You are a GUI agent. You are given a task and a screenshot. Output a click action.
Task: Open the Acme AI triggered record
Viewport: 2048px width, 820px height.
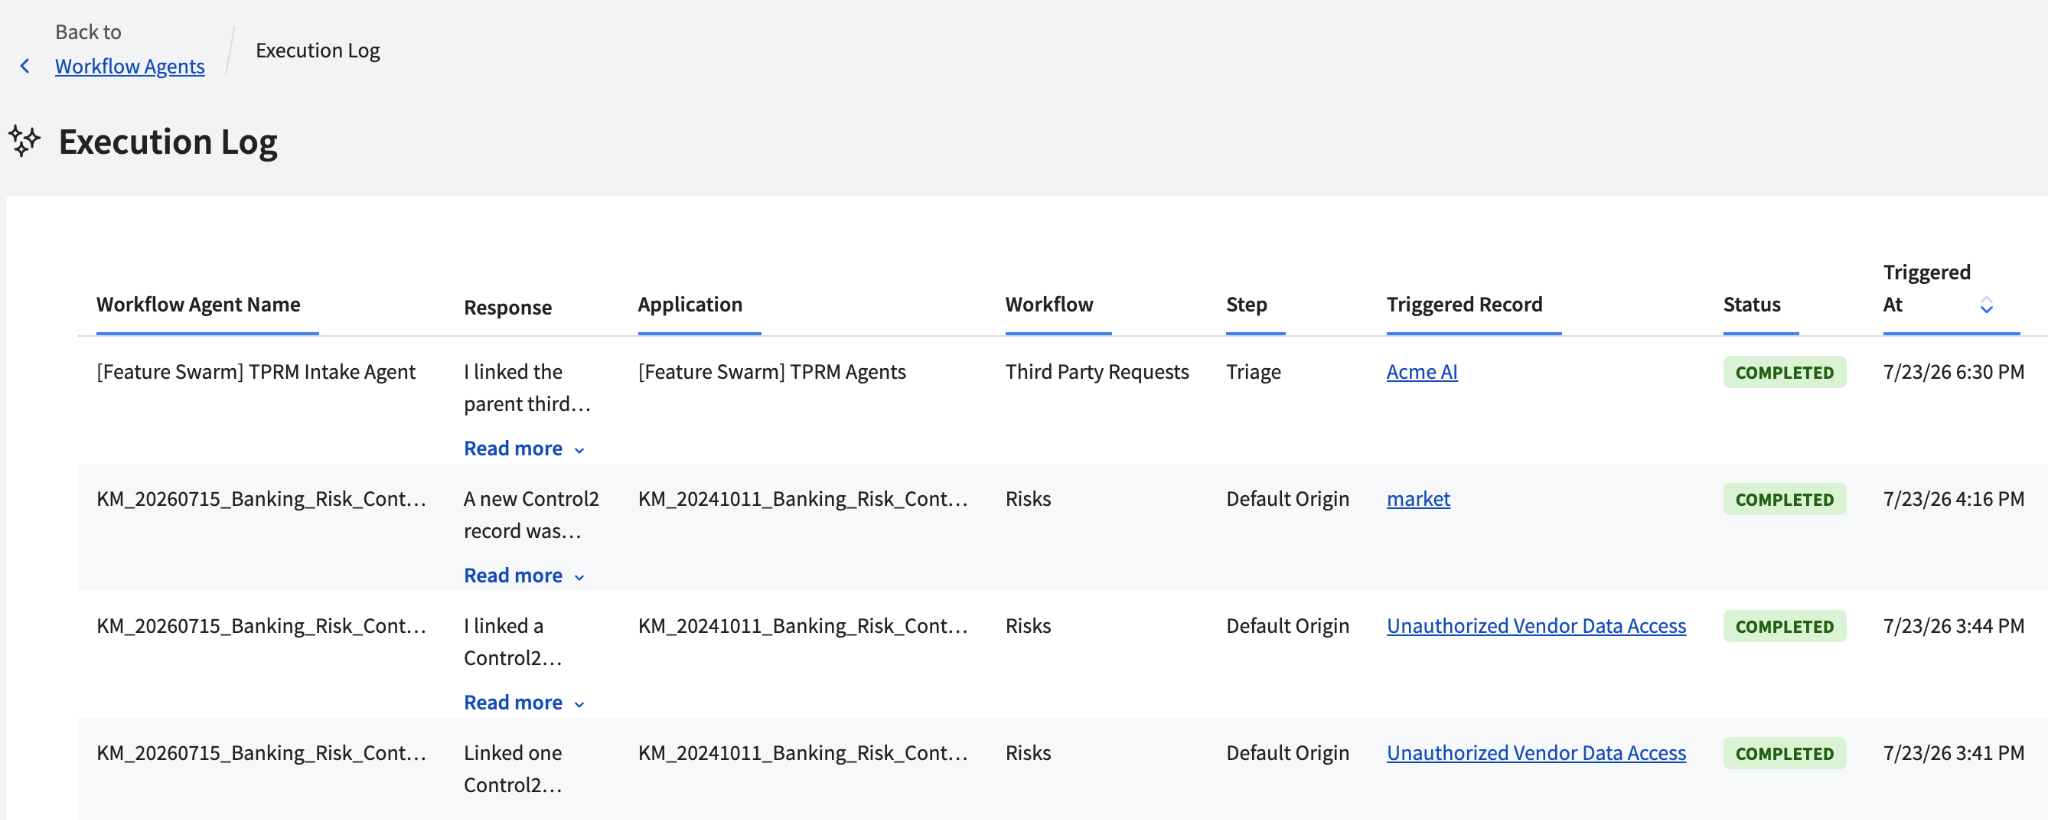(x=1422, y=372)
